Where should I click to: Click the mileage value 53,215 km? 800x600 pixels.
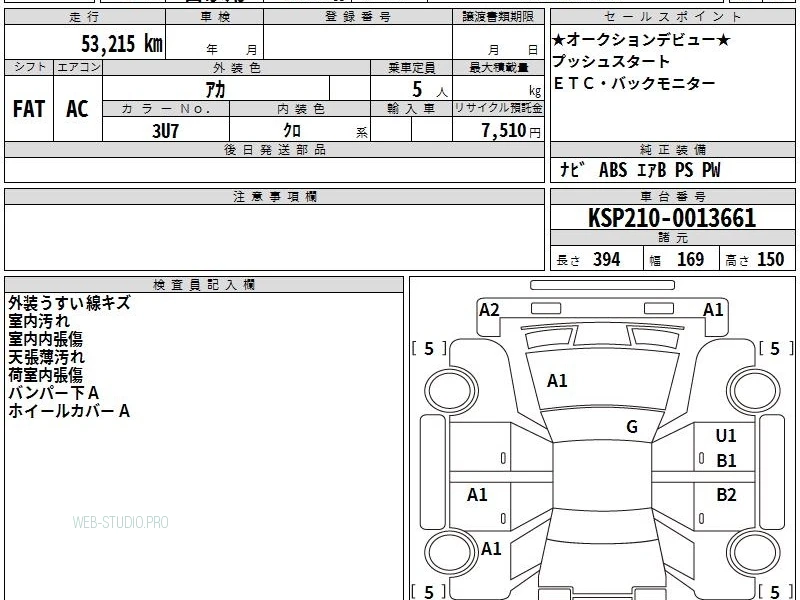(122, 43)
